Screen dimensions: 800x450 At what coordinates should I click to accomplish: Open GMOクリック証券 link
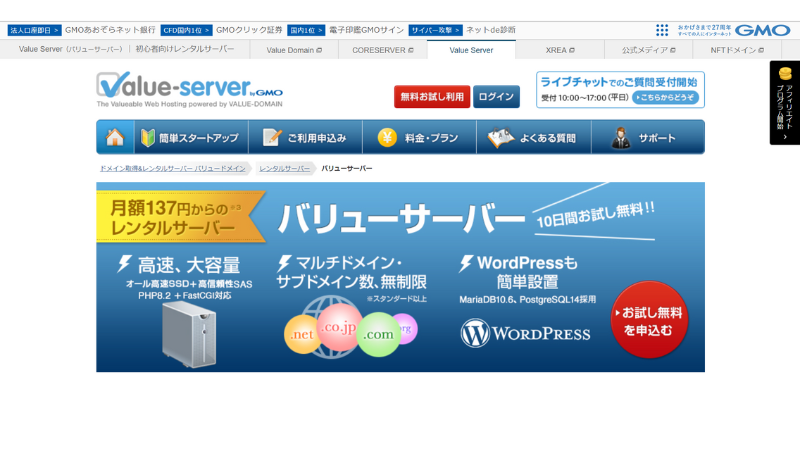(249, 30)
